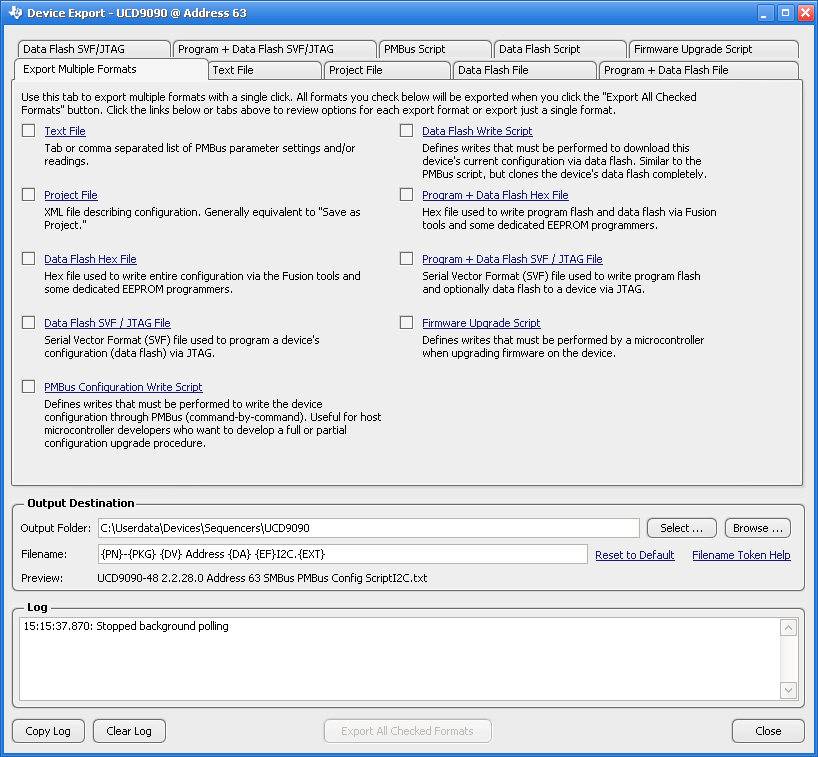Switch to the Text File tab
The height and width of the screenshot is (757, 818).
pos(264,70)
